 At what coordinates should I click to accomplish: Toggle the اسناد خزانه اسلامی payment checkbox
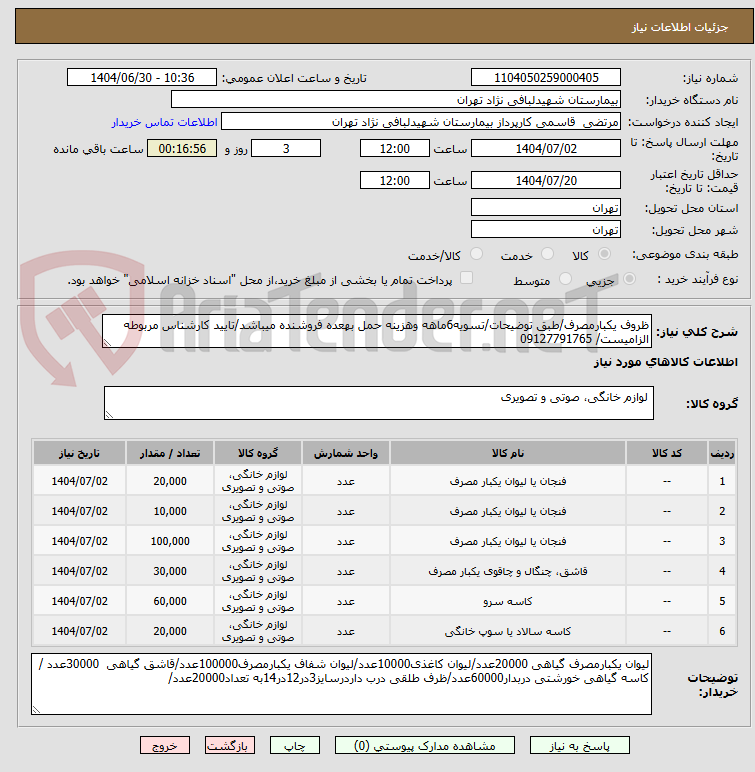click(466, 278)
